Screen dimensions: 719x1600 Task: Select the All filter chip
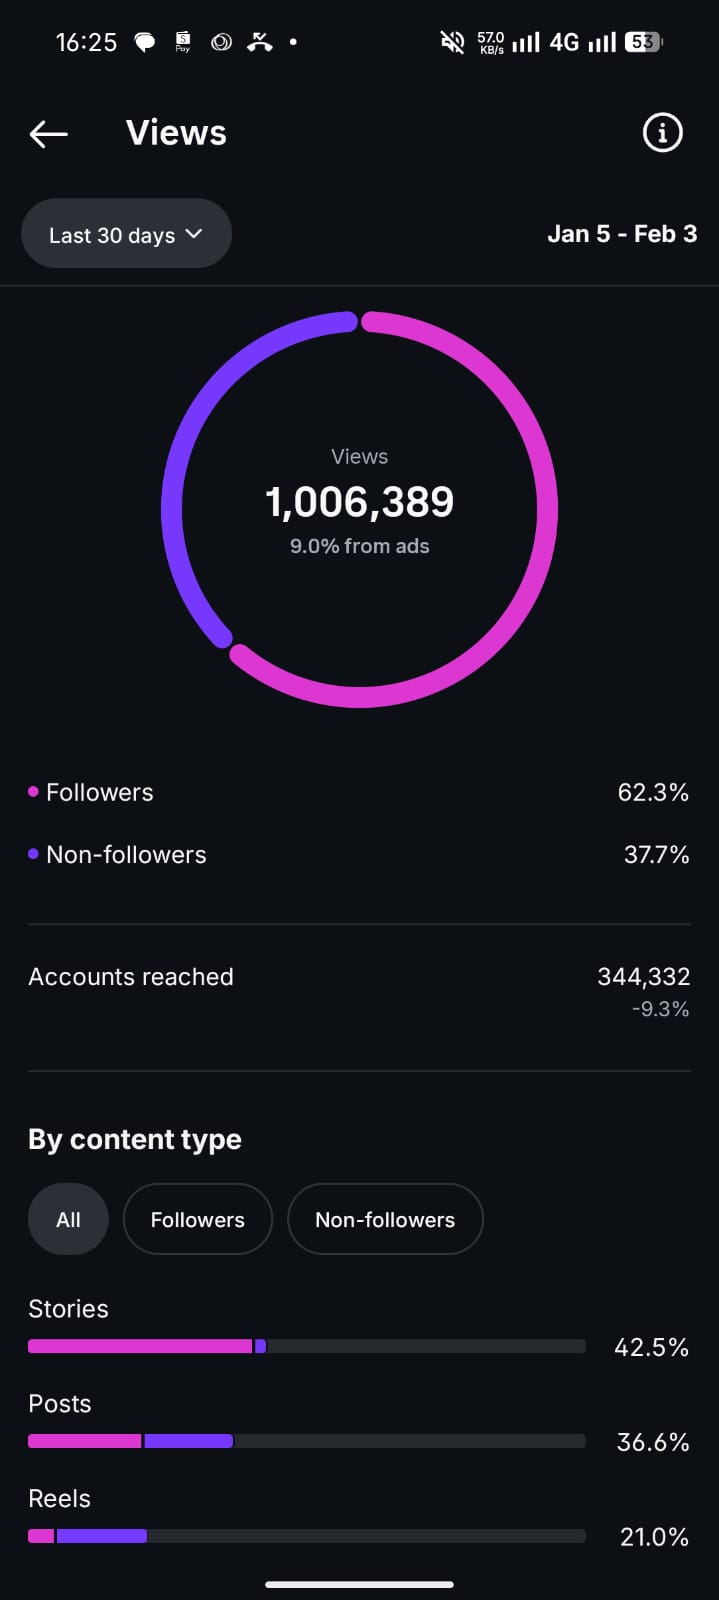click(x=68, y=1219)
